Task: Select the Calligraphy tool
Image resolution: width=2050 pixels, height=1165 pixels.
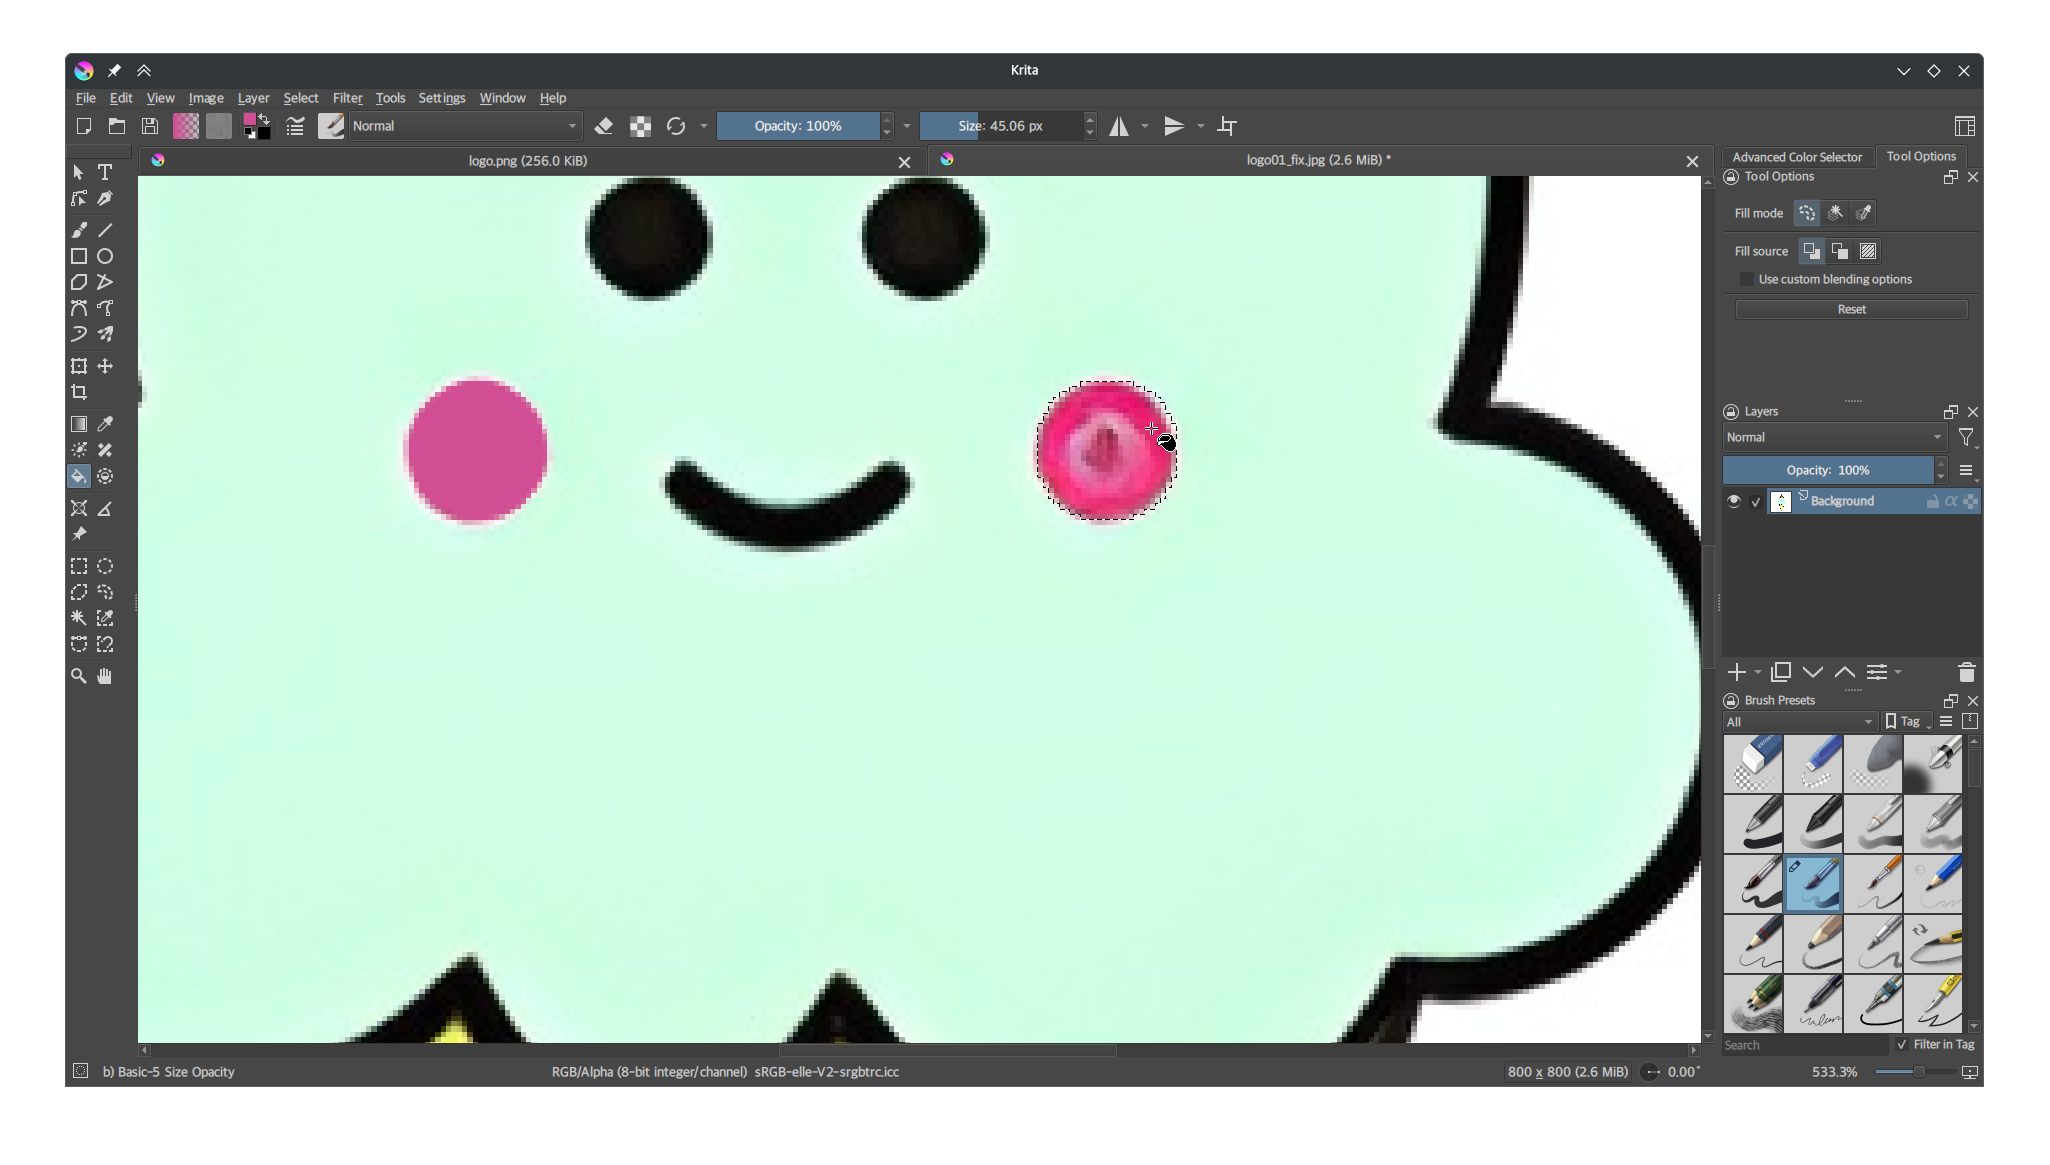Action: 105,198
